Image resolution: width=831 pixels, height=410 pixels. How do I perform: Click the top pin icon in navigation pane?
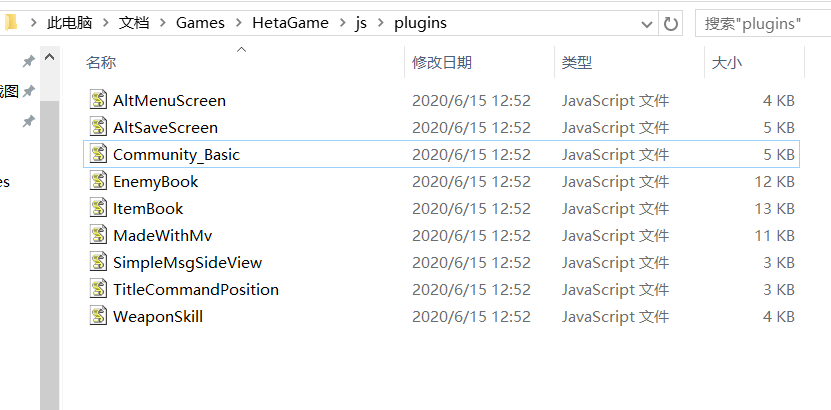point(28,61)
